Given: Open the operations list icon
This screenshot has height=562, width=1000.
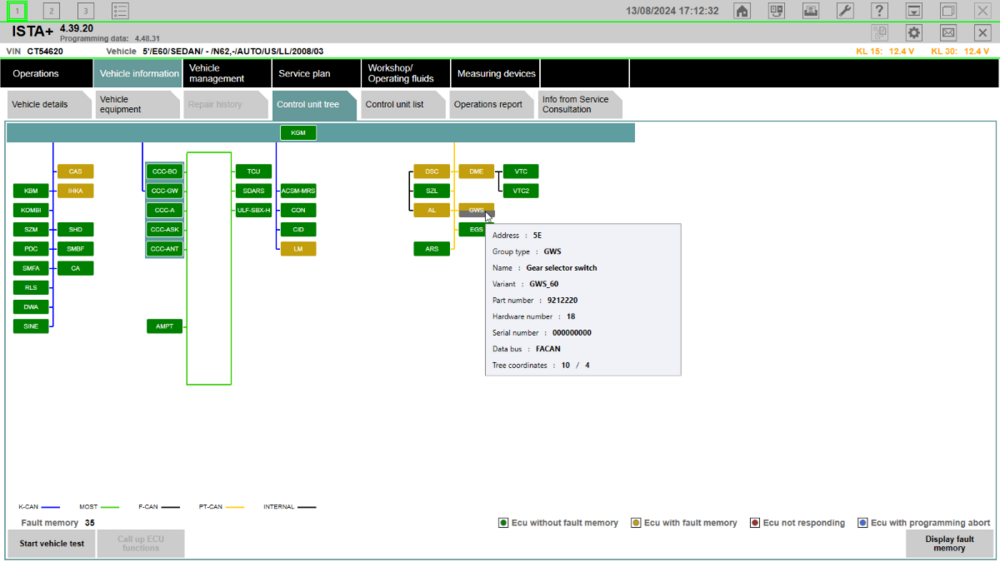Looking at the screenshot, I should 120,11.
